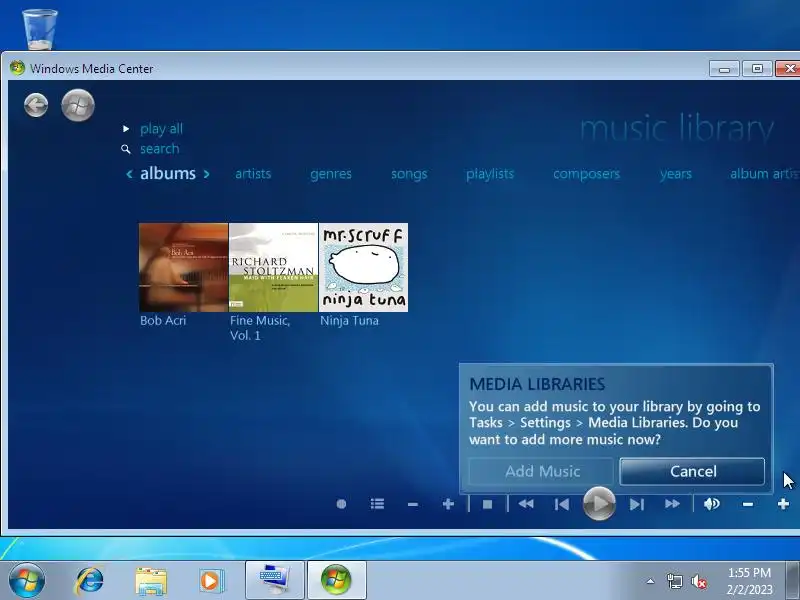Switch to the songs view
The width and height of the screenshot is (800, 600).
409,174
